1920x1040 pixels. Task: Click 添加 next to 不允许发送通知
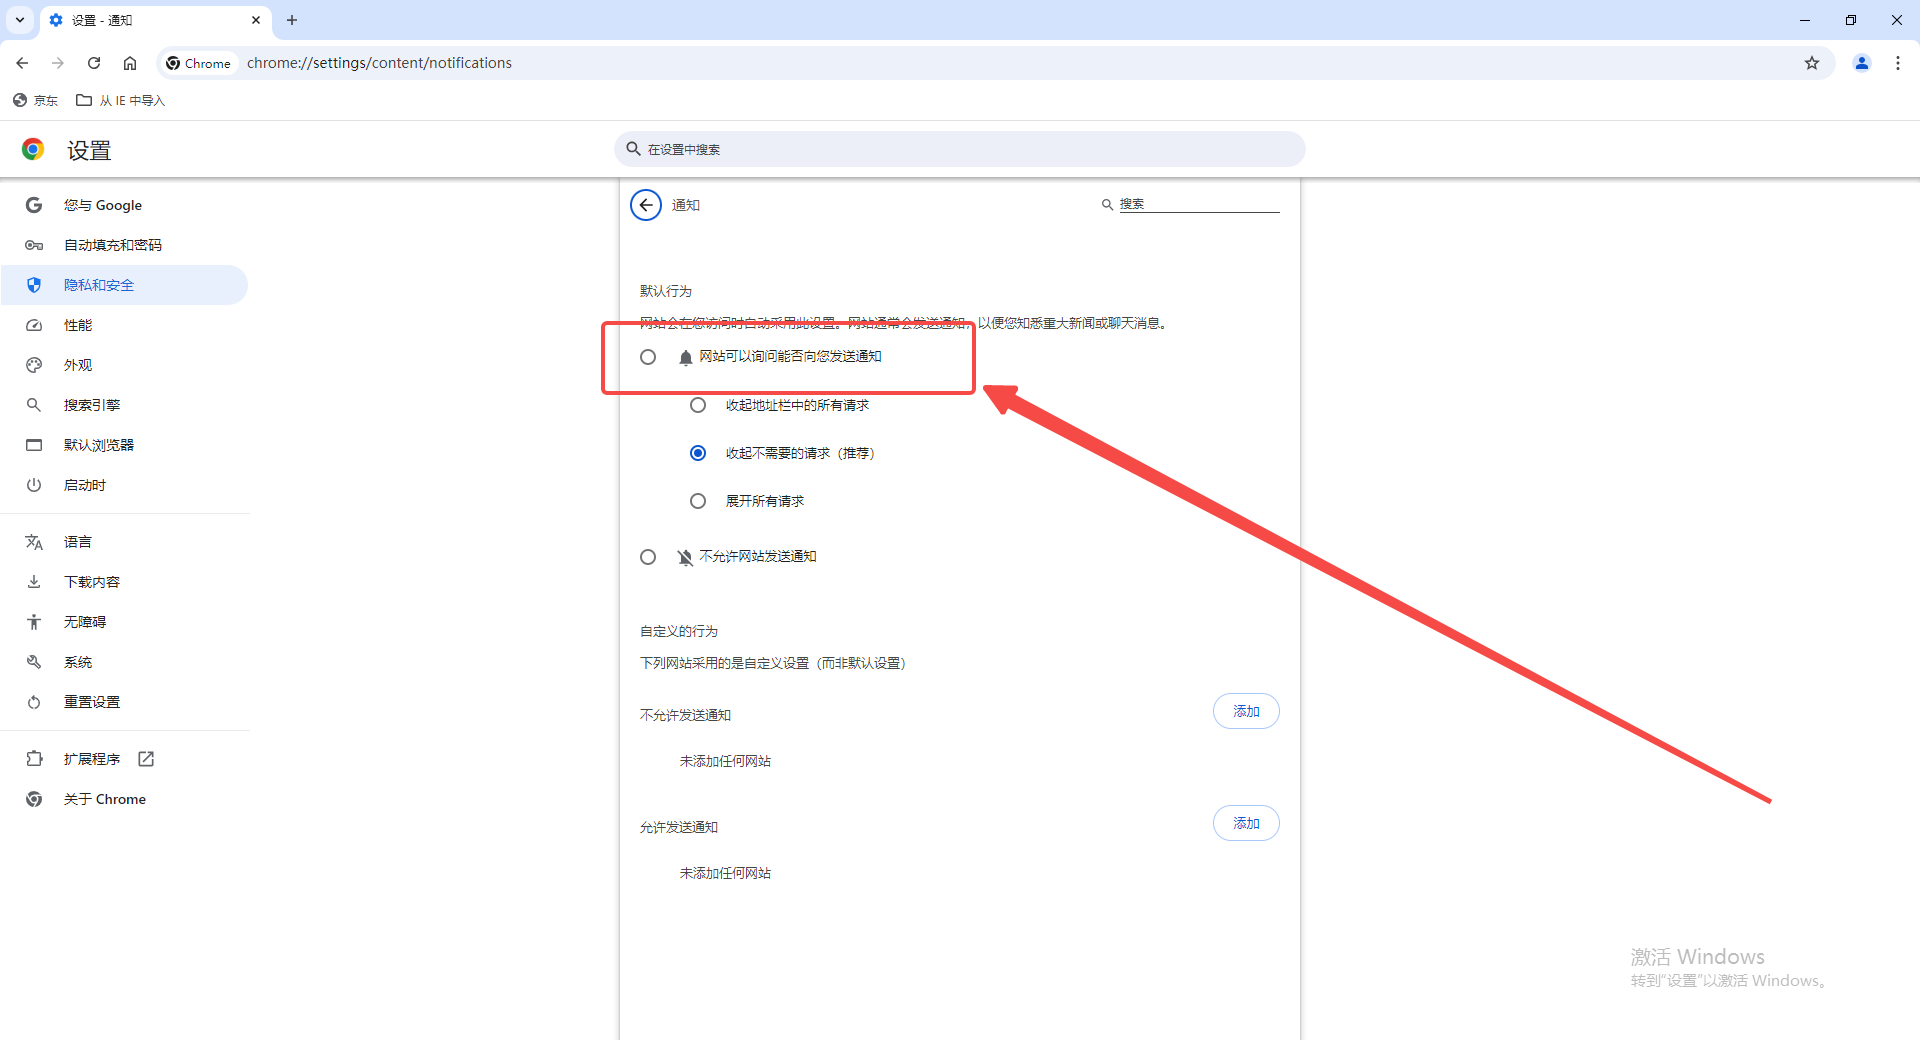(x=1246, y=711)
